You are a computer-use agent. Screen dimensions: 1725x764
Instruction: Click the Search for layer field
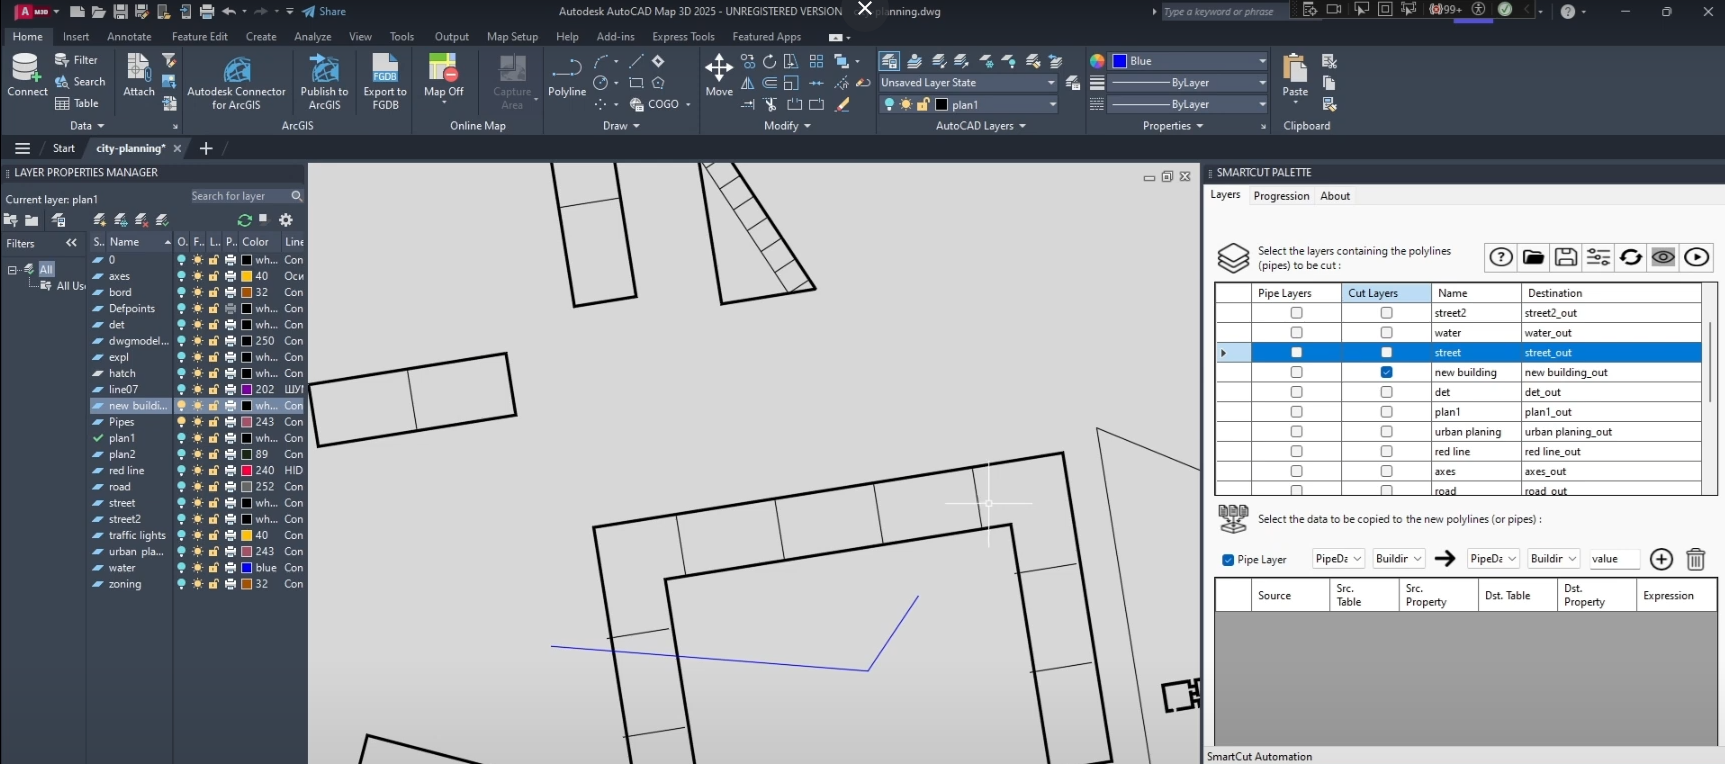pyautogui.click(x=240, y=196)
